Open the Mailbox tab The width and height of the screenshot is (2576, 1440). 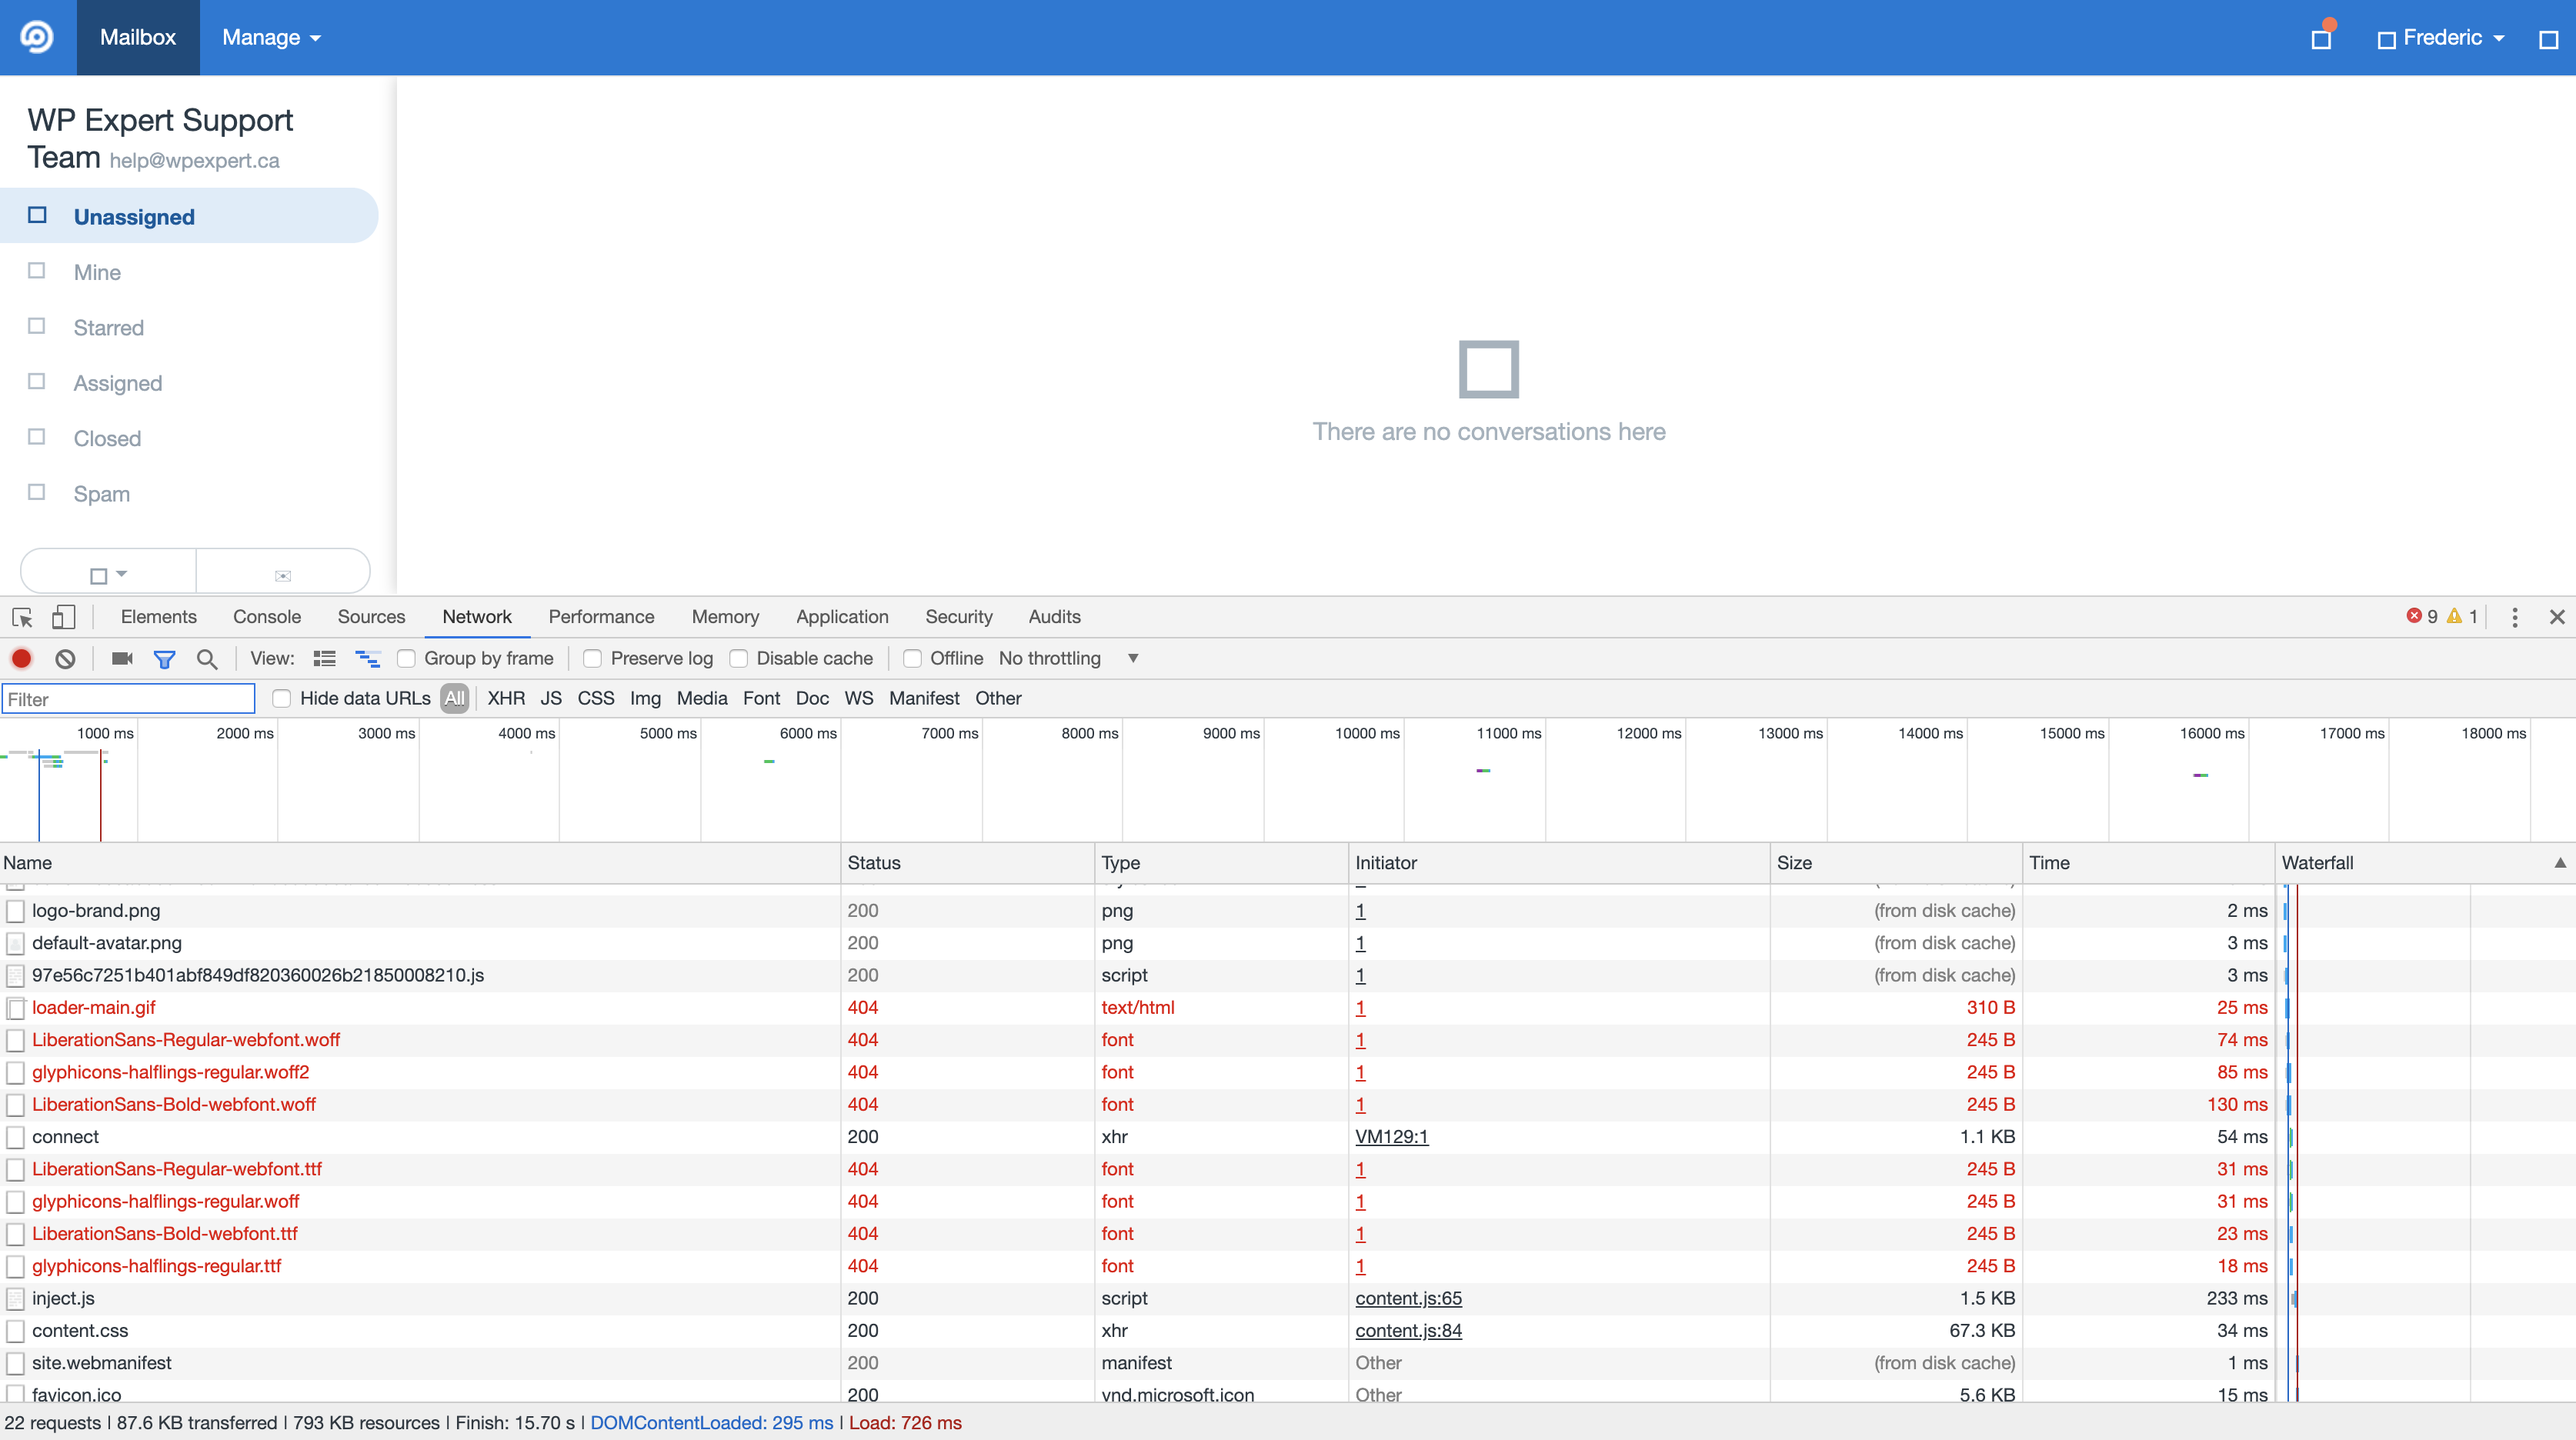pos(138,37)
